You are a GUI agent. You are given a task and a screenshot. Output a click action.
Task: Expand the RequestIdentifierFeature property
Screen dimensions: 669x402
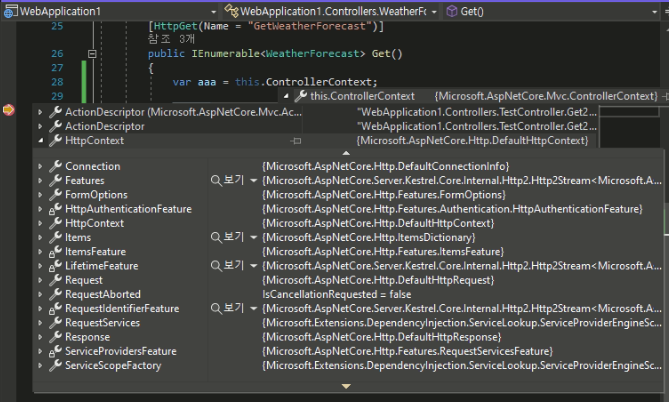40,309
